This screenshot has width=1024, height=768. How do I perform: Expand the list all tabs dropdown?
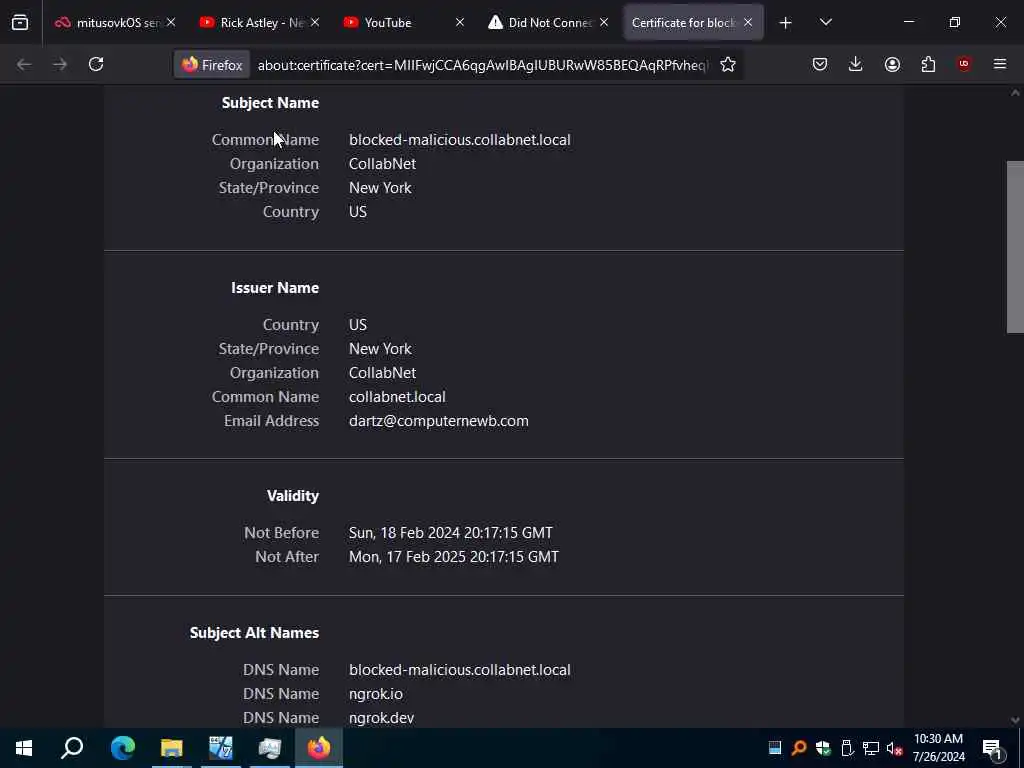(825, 23)
